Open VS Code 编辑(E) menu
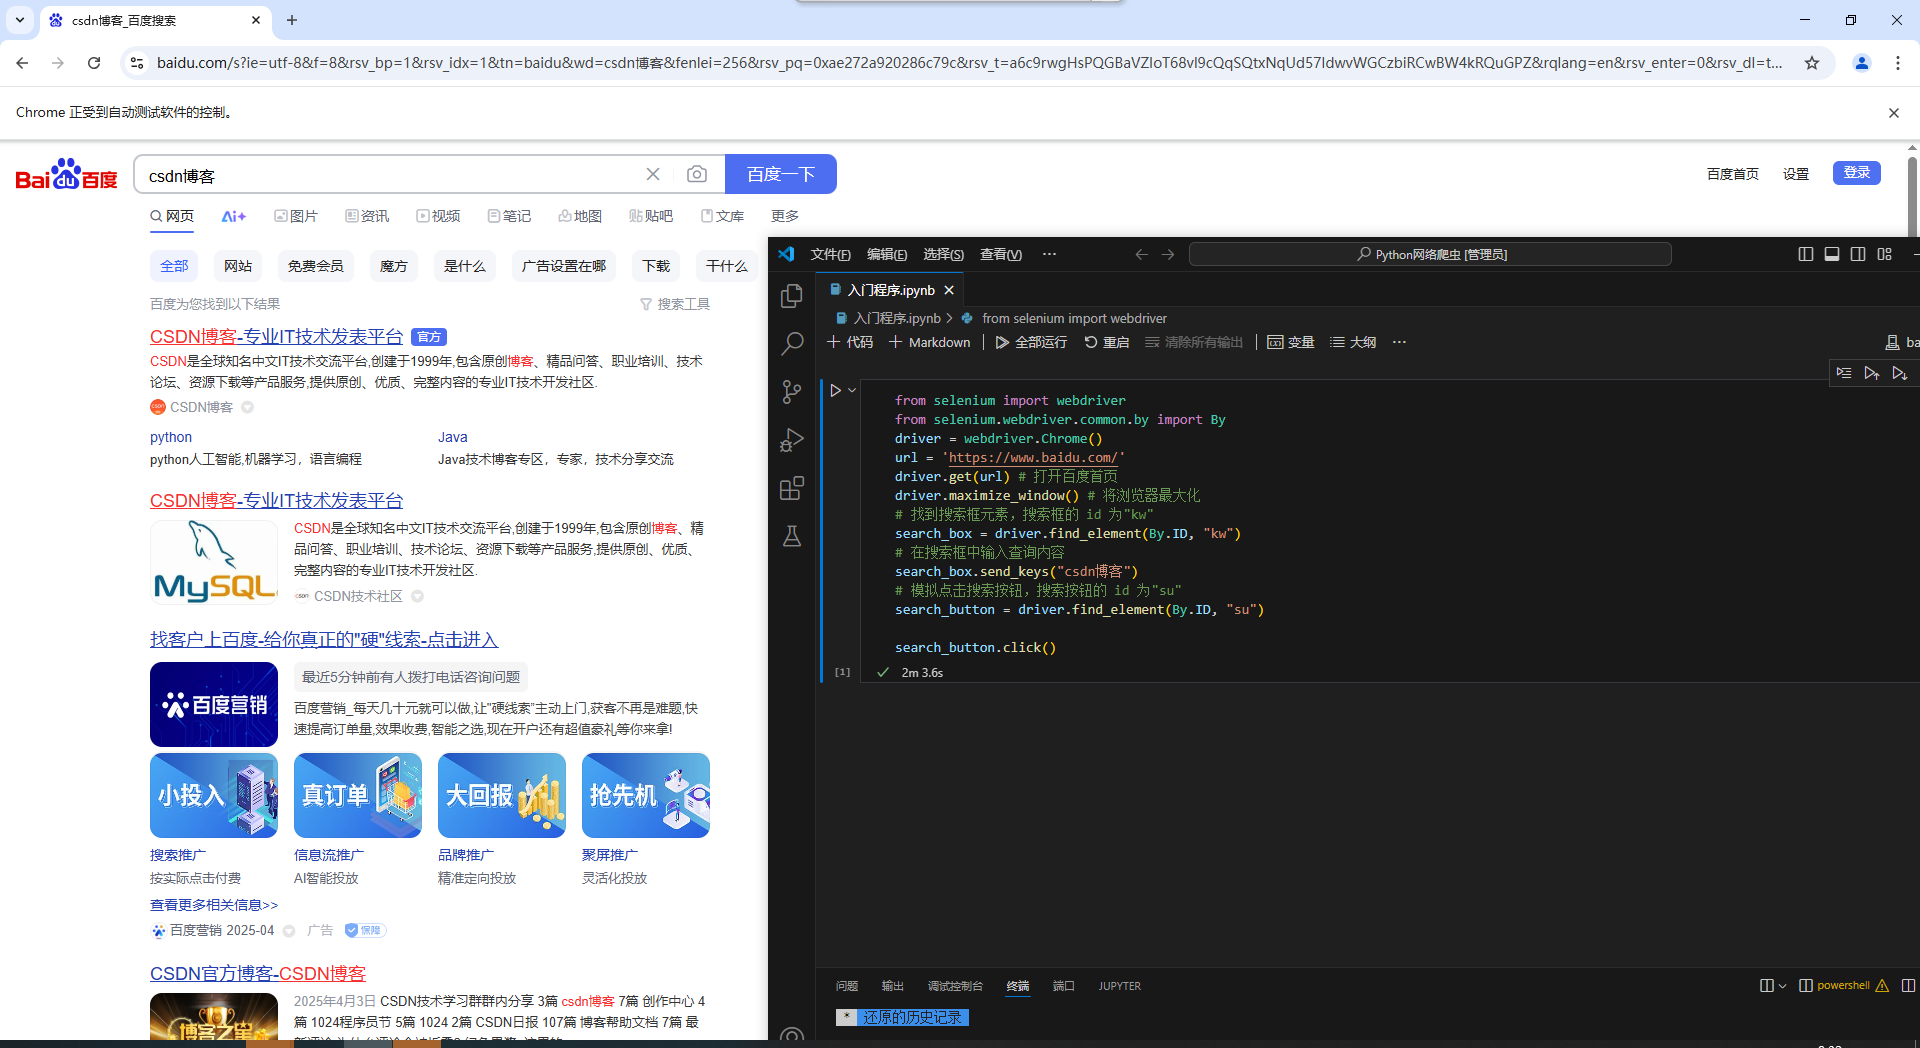Screen dimensions: 1920x1048 pyautogui.click(x=887, y=254)
